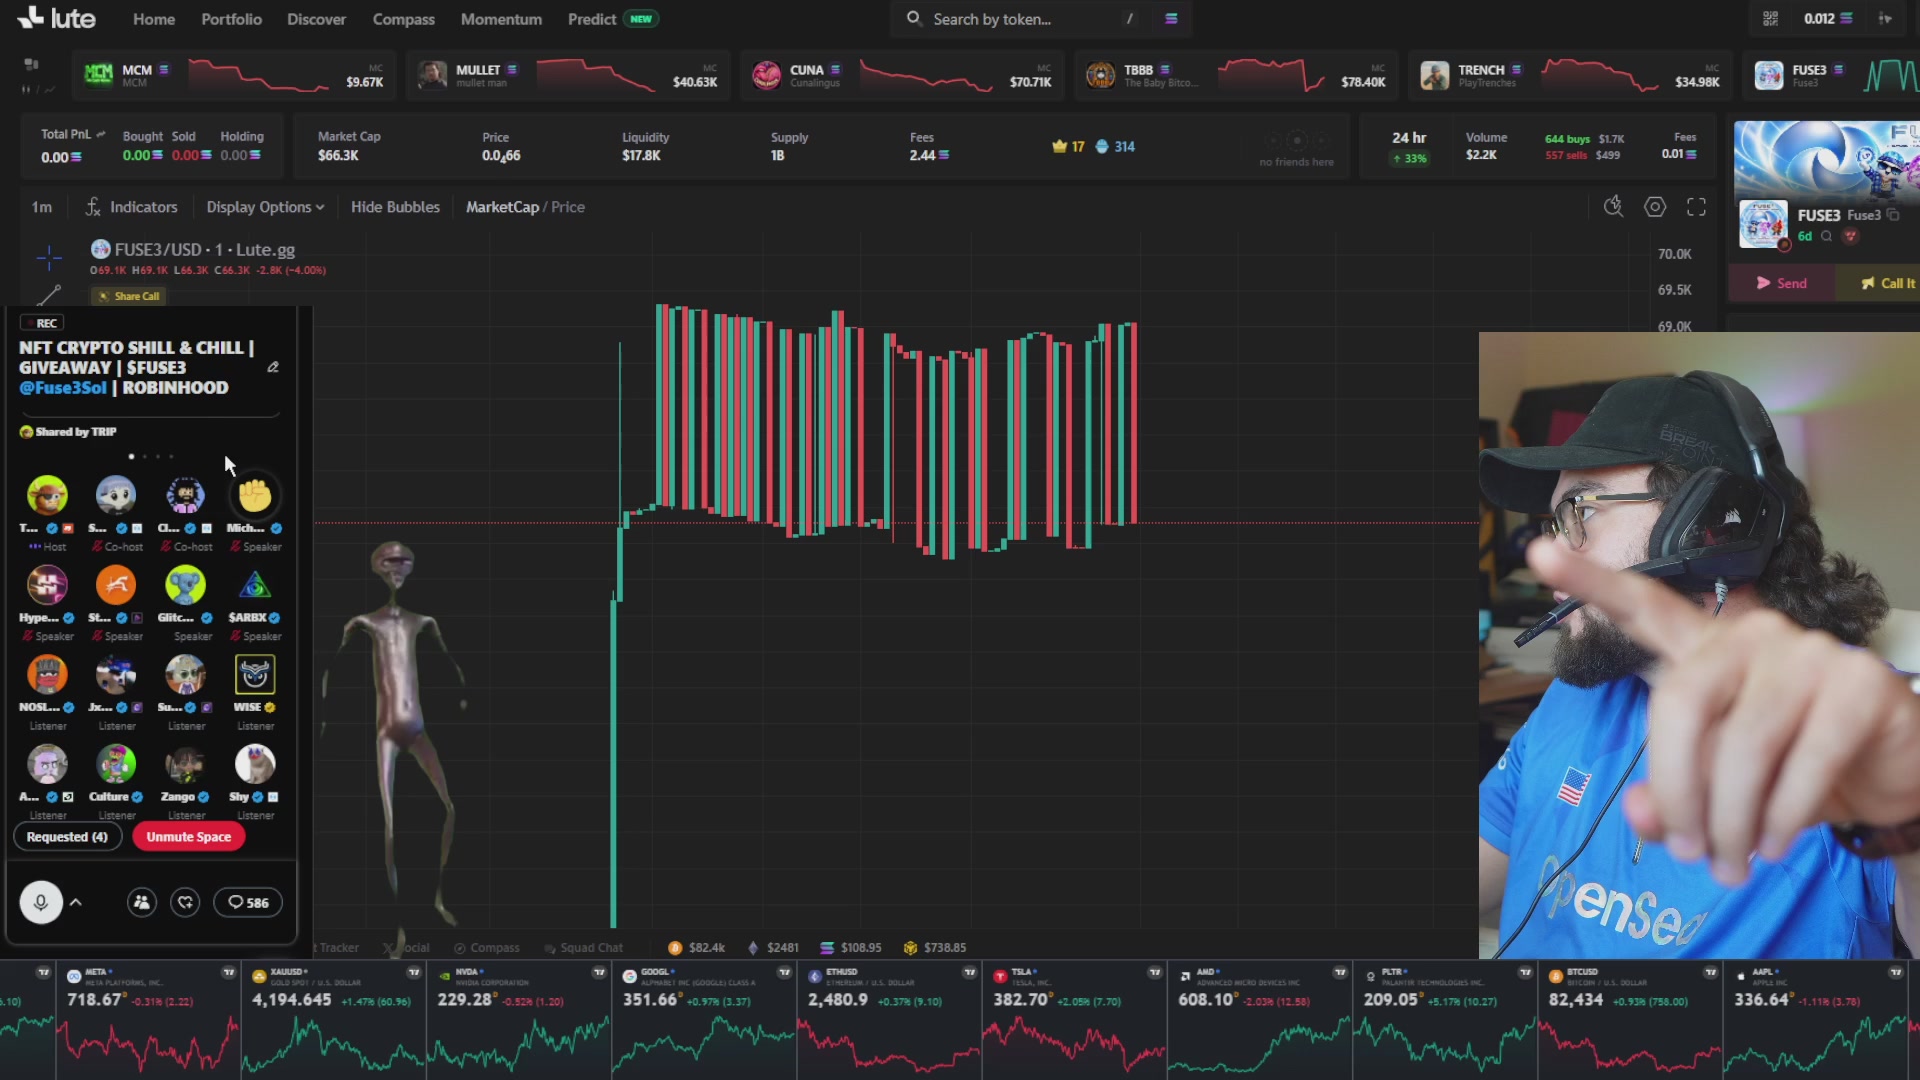The image size is (1920, 1080).
Task: Open the 1m timeframe selector
Action: click(x=41, y=207)
